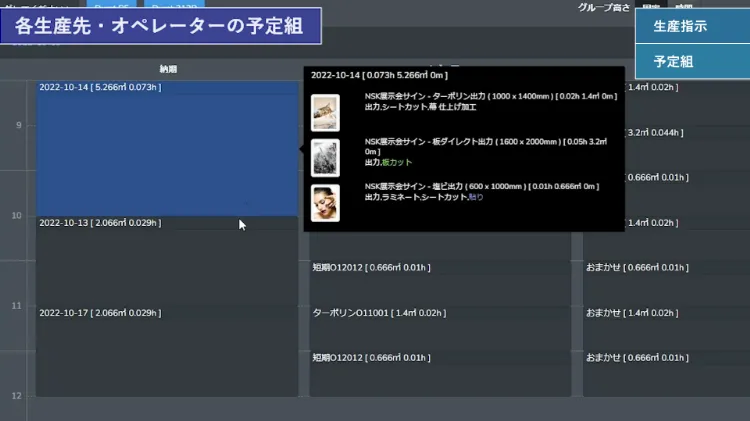This screenshot has width=750, height=421.
Task: Click the tooltip header 2022-10-14 summary line
Action: (x=379, y=75)
